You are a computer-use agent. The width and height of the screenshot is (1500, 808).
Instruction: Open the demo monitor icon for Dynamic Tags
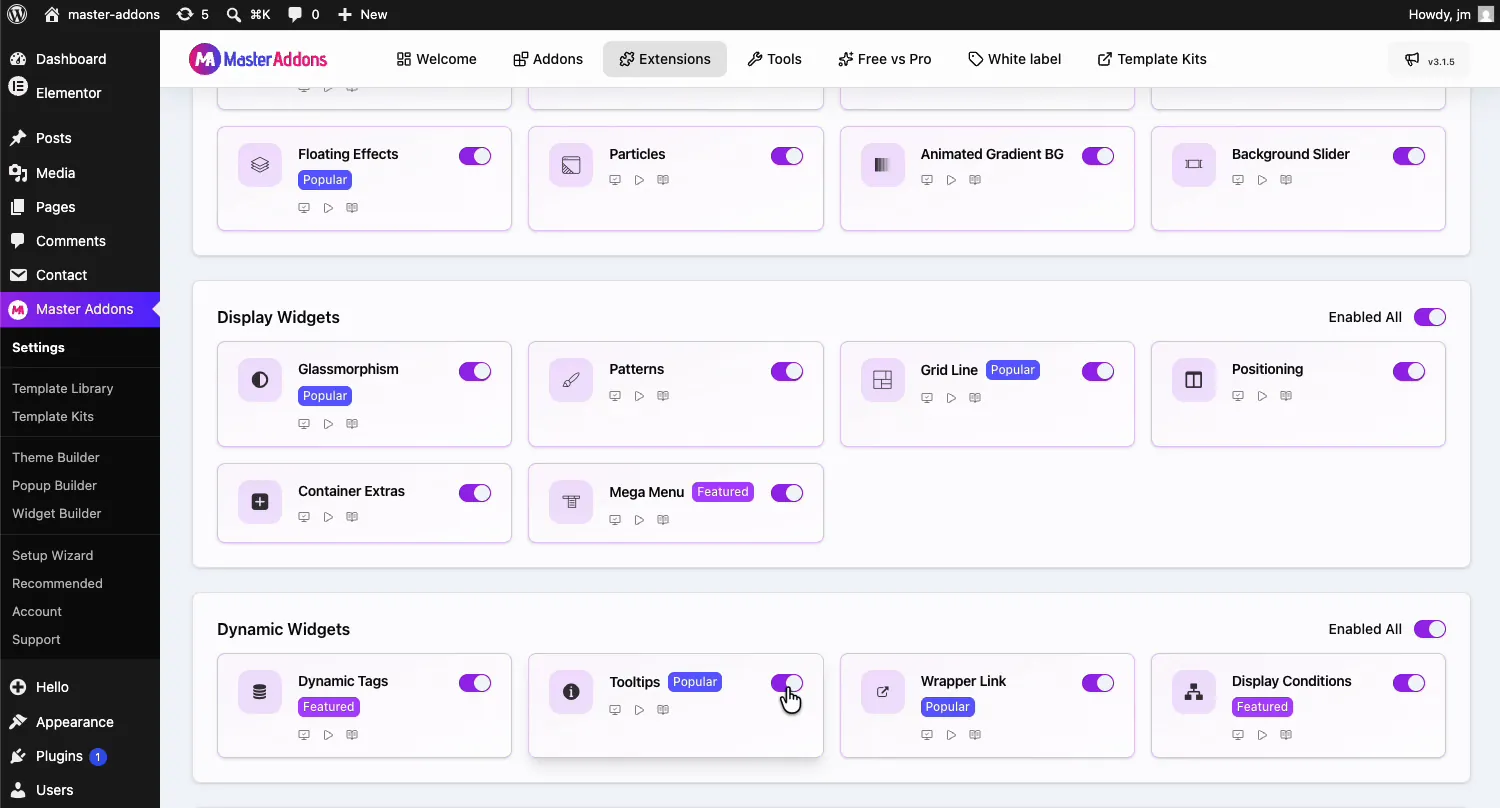(304, 735)
